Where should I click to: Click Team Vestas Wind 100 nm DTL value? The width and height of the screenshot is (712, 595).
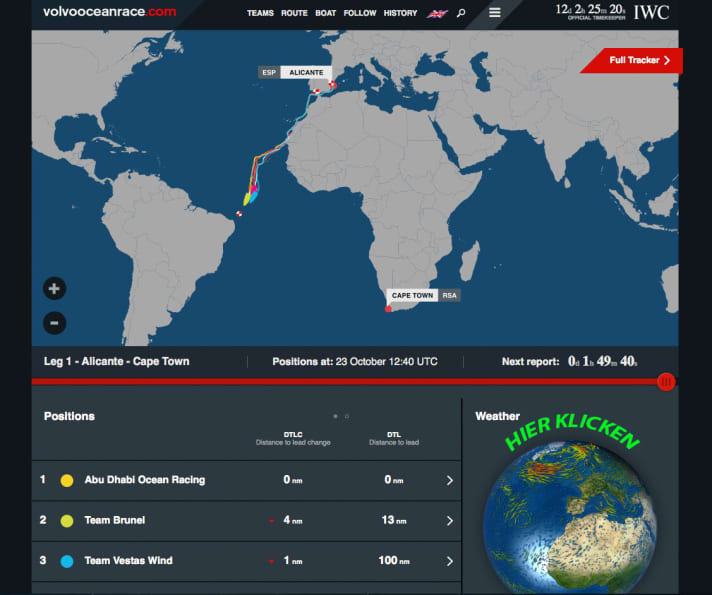click(x=394, y=561)
